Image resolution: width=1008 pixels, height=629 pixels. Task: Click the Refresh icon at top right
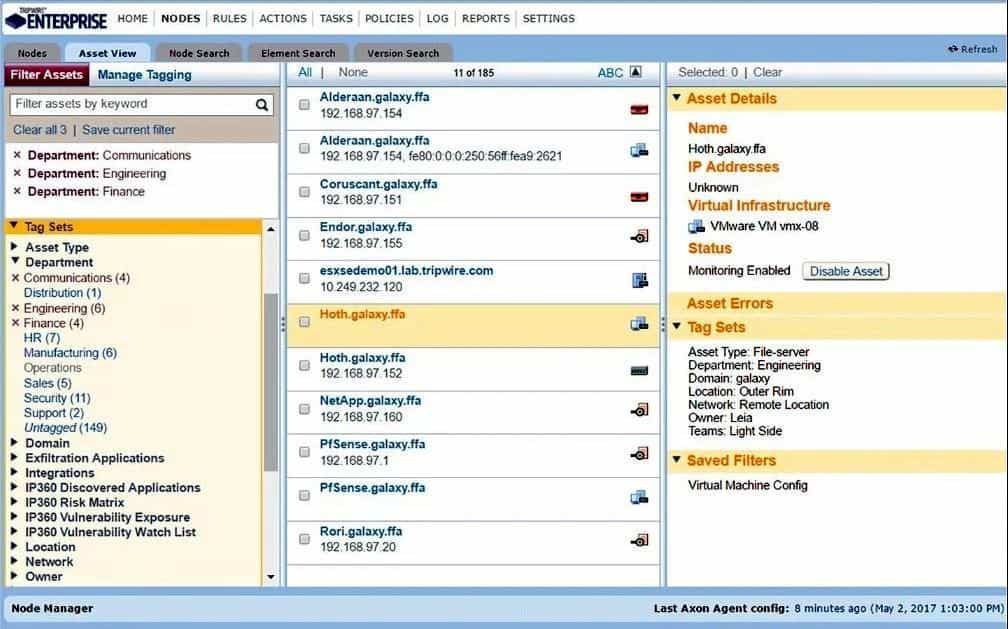pyautogui.click(x=953, y=49)
